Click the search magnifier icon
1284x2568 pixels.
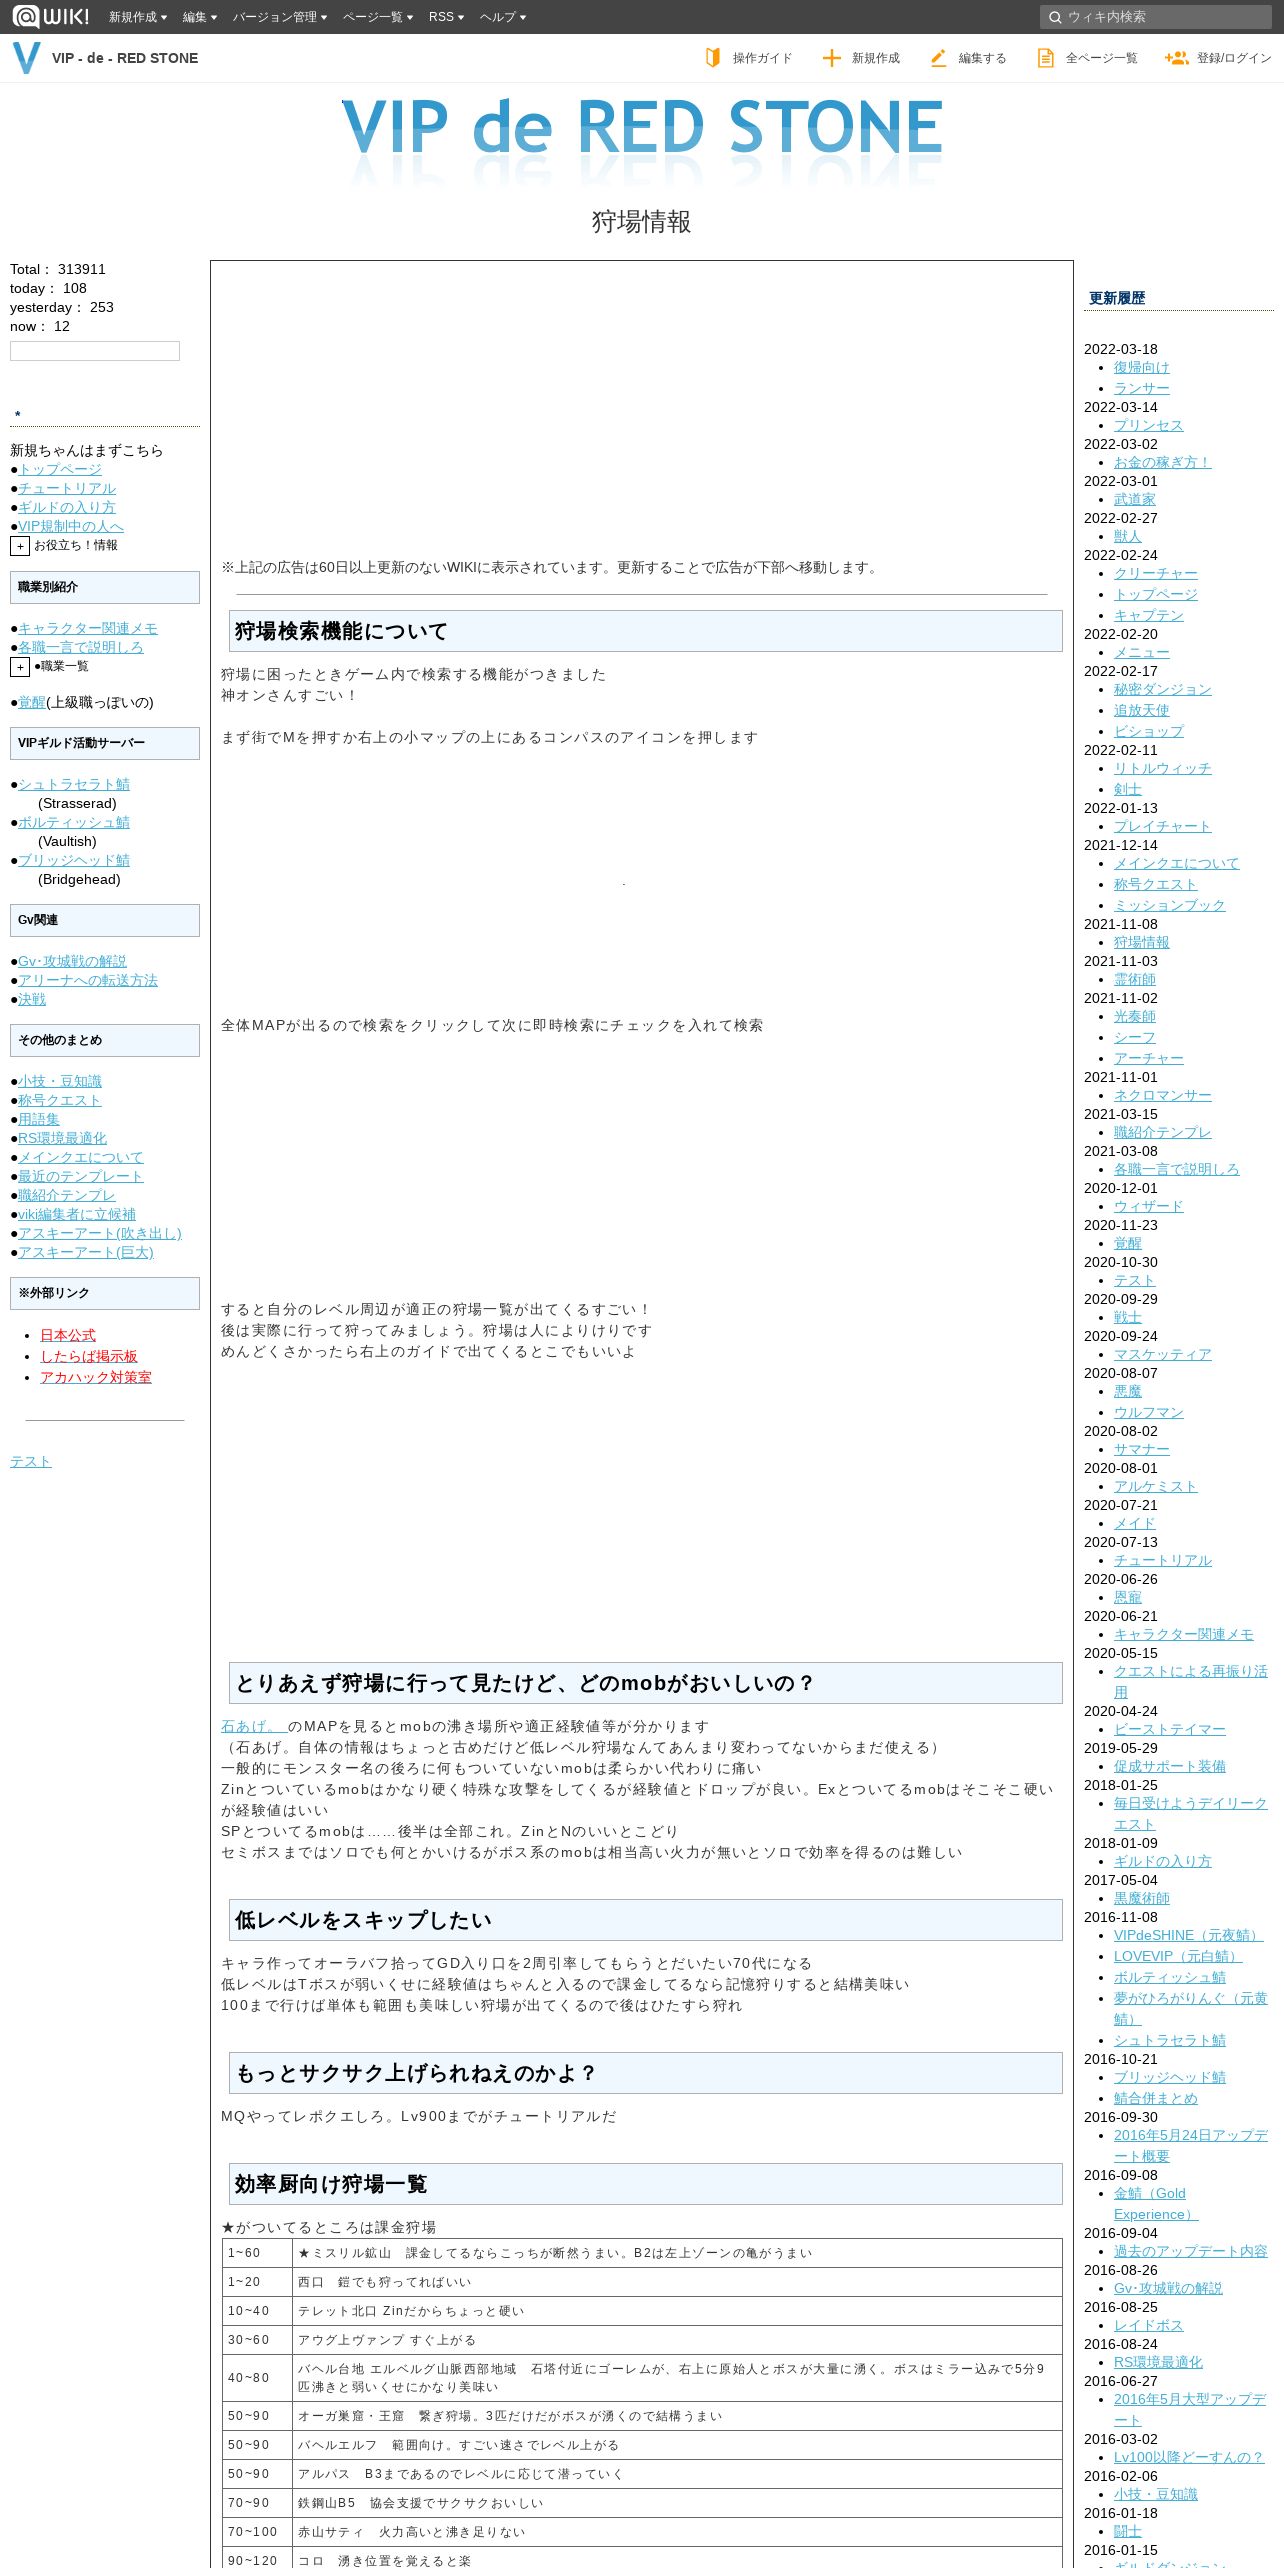tap(1055, 17)
